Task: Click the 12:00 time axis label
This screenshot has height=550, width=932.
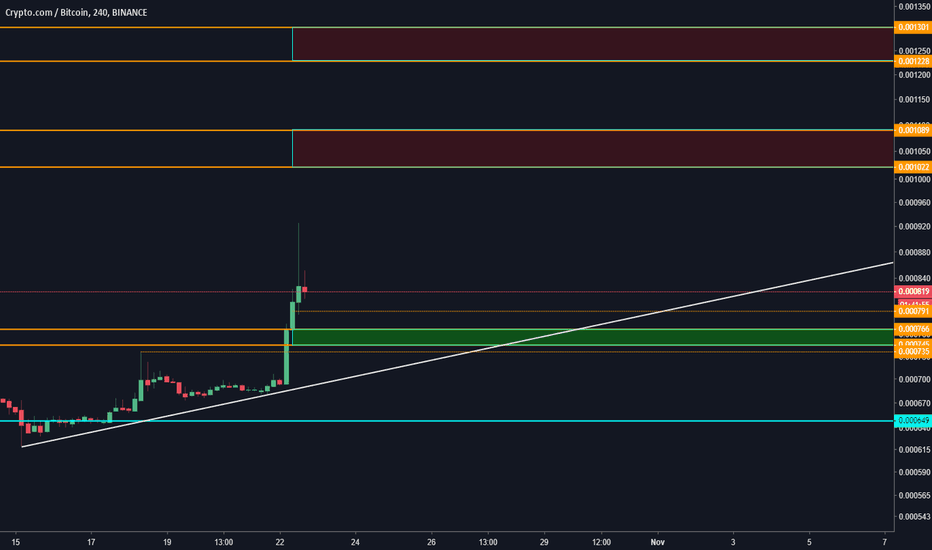Action: pos(601,542)
